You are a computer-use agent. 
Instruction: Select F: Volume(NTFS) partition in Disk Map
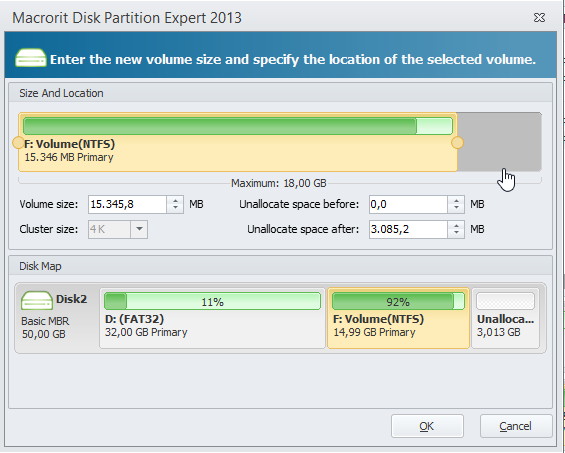click(398, 318)
